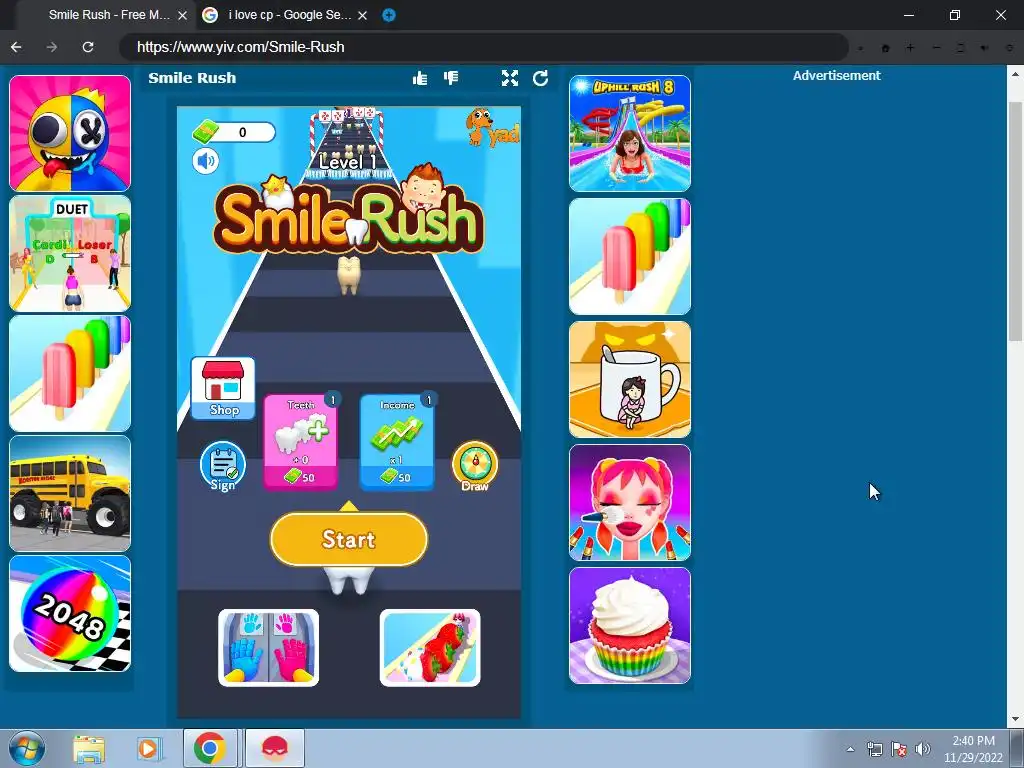This screenshot has height=768, width=1024.
Task: Click the network icon in system tray
Action: pos(874,749)
